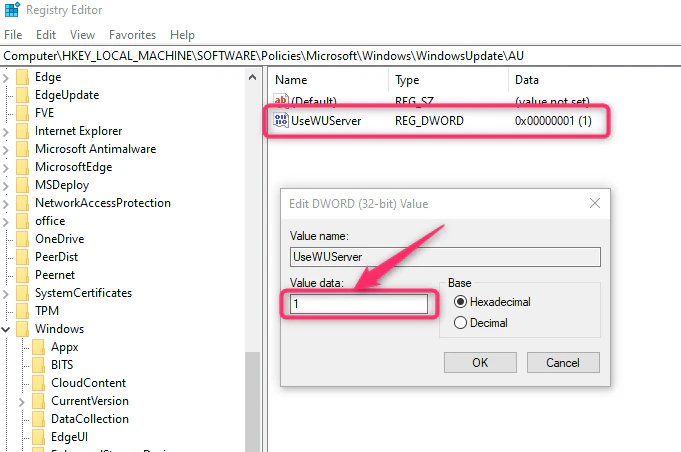Screen dimensions: 681x452
Task: Click the tree pane scroll-up arrow
Action: [x=252, y=78]
